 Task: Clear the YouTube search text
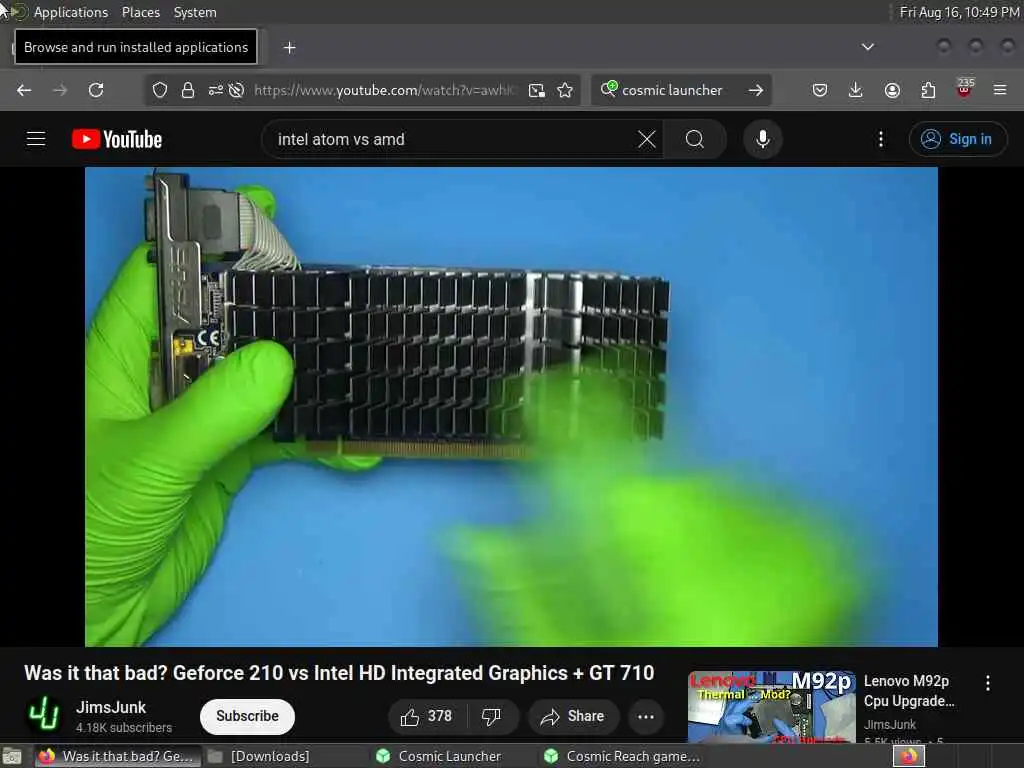pos(647,139)
